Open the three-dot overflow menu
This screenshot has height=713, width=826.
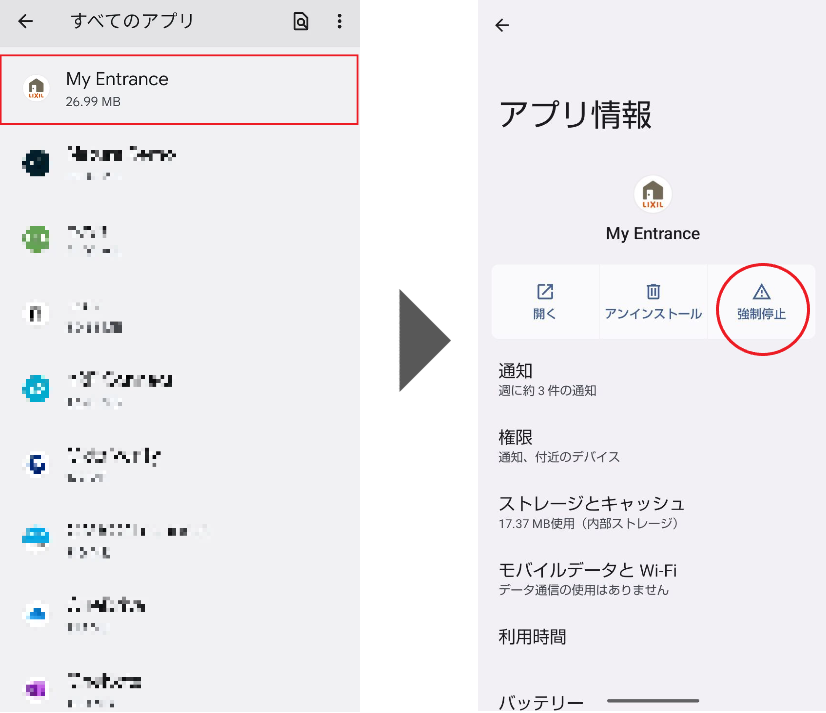point(339,22)
